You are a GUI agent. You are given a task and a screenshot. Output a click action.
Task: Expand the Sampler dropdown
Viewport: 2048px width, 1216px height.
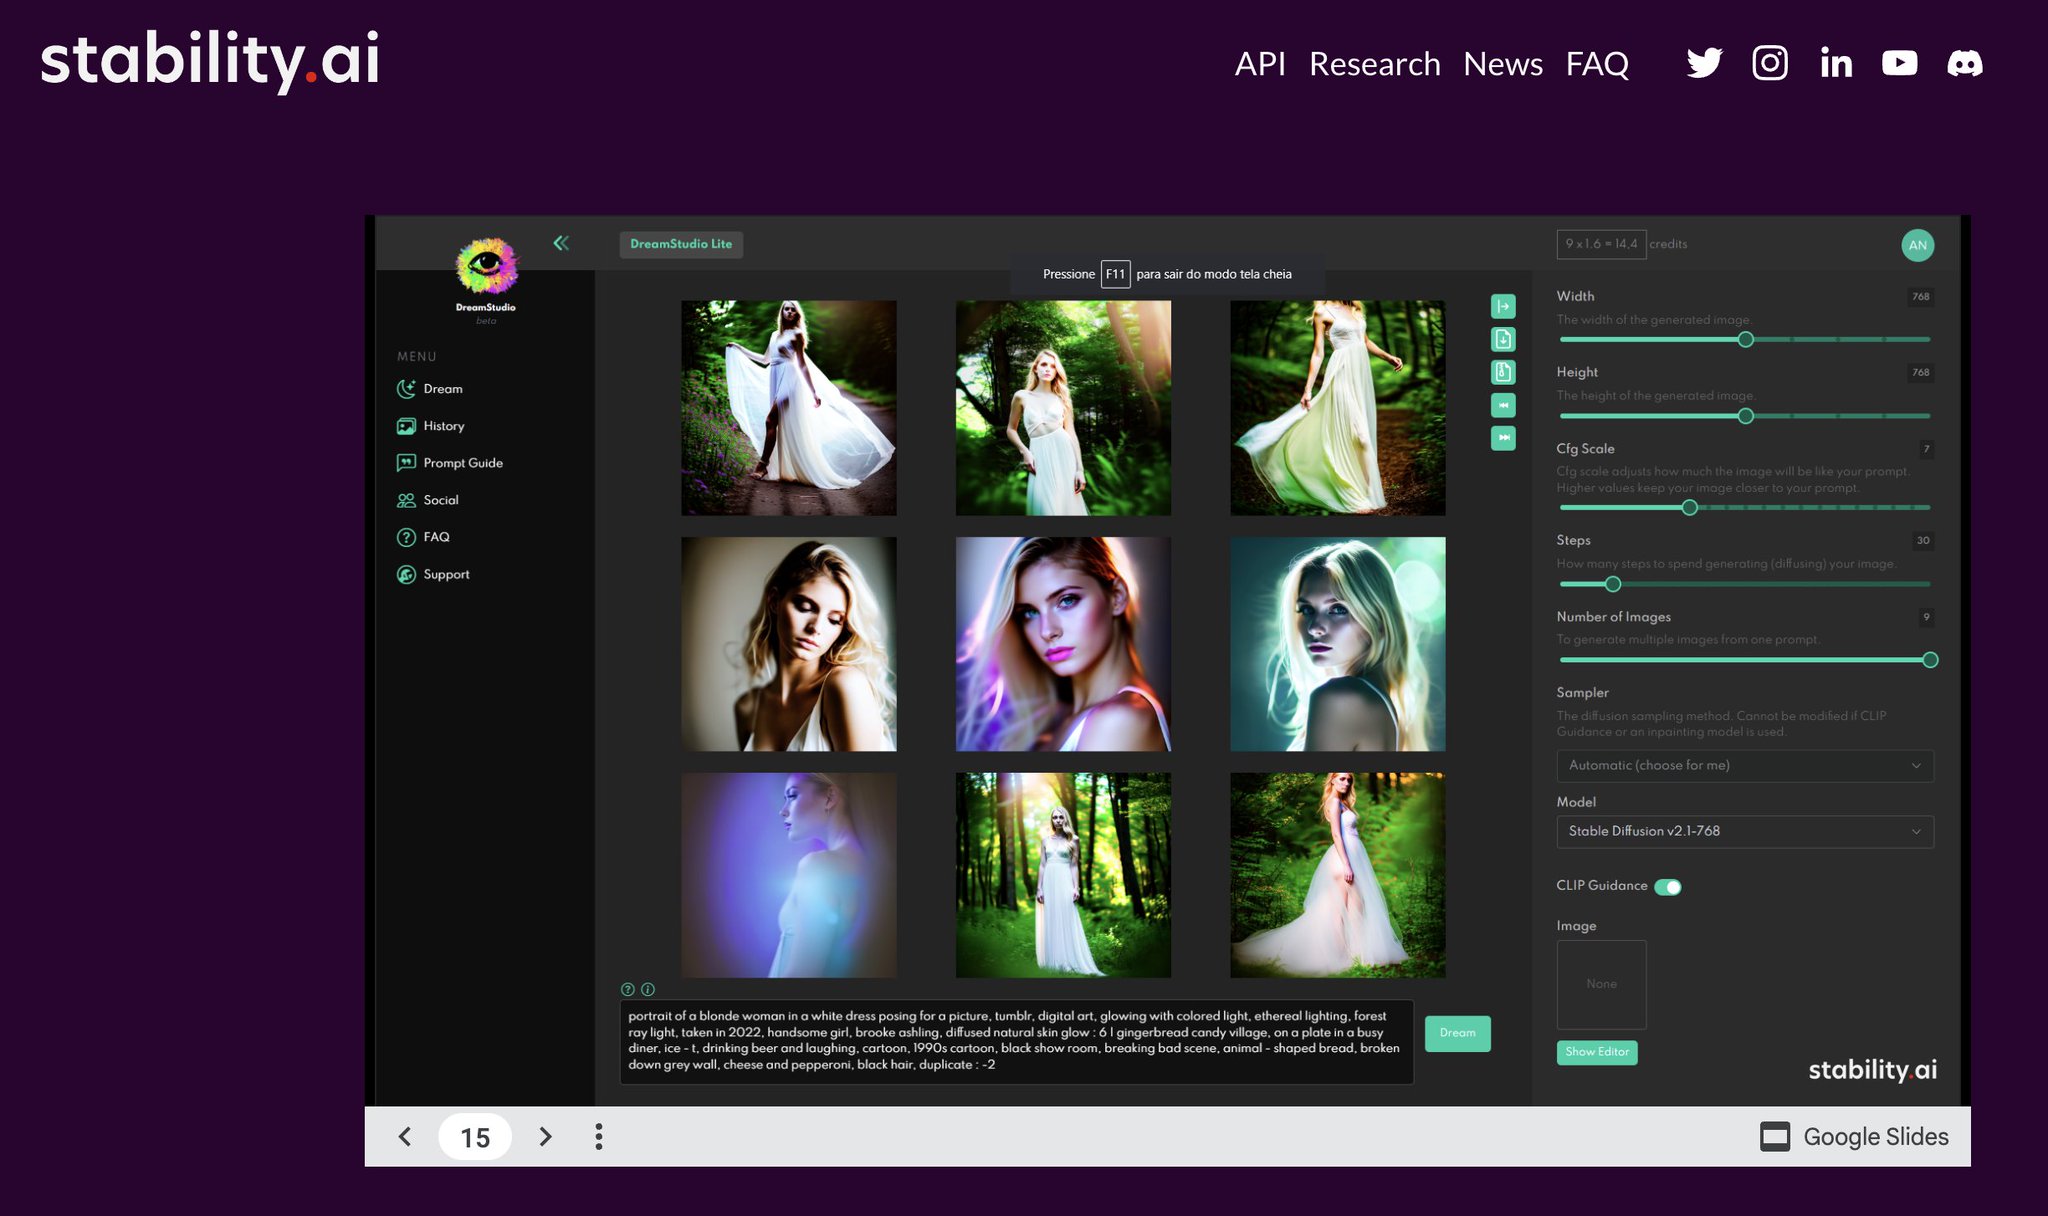(x=1745, y=765)
